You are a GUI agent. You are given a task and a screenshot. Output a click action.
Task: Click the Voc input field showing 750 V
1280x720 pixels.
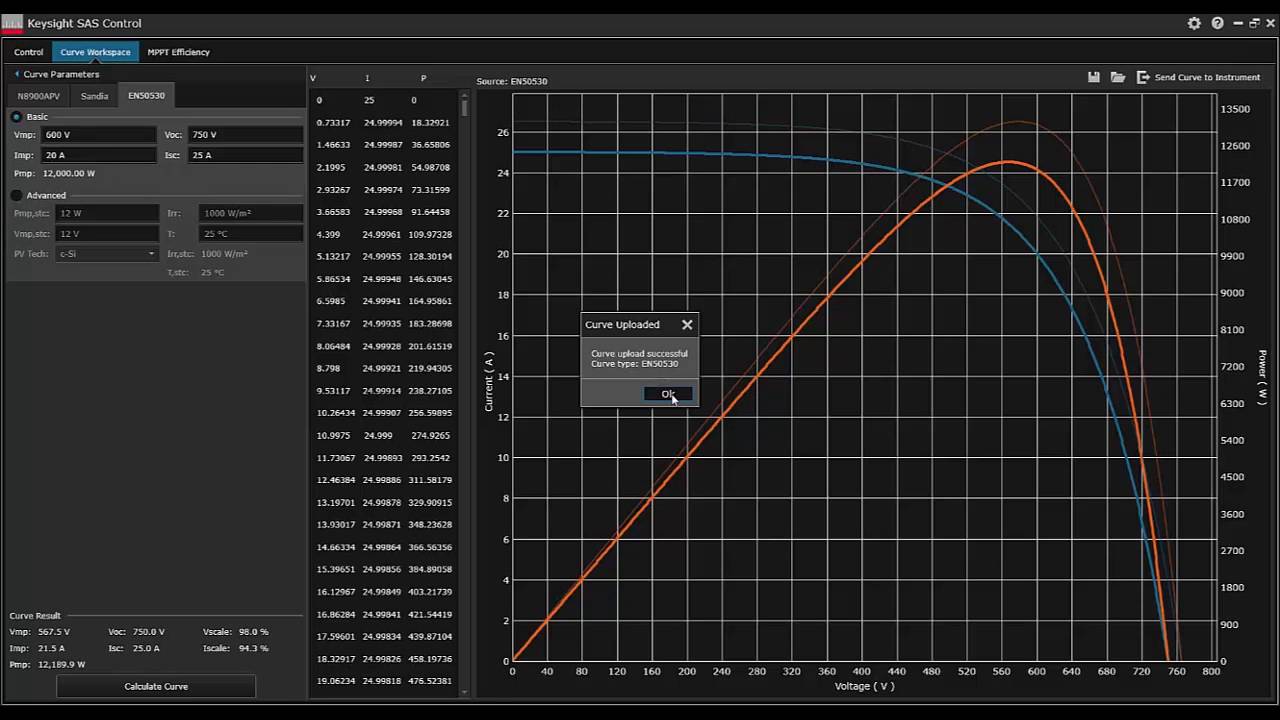pos(246,134)
